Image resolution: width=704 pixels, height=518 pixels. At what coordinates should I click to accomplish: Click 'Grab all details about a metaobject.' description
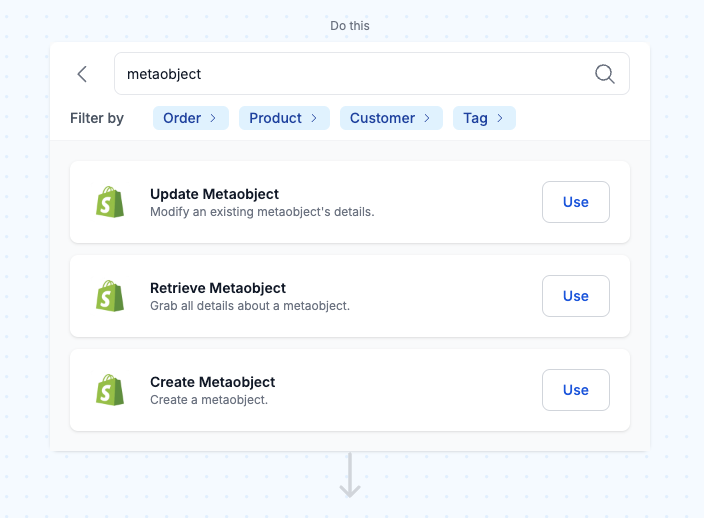pos(250,306)
